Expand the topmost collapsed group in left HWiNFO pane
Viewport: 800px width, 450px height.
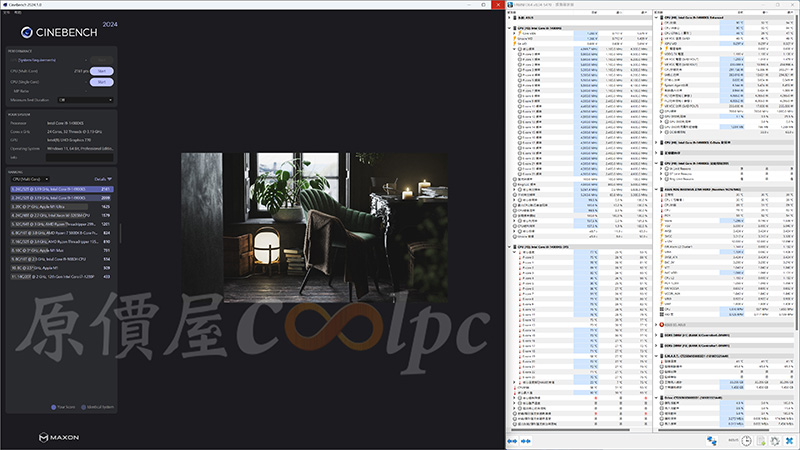509,18
